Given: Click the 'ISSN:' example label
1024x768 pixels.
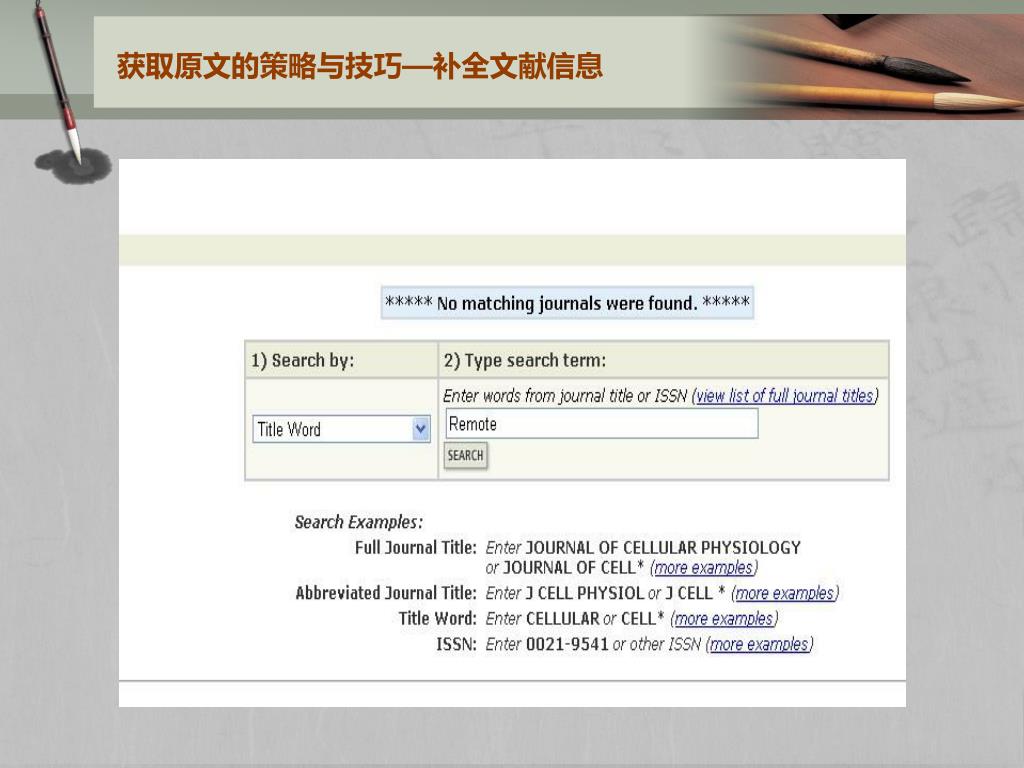Looking at the screenshot, I should [456, 644].
